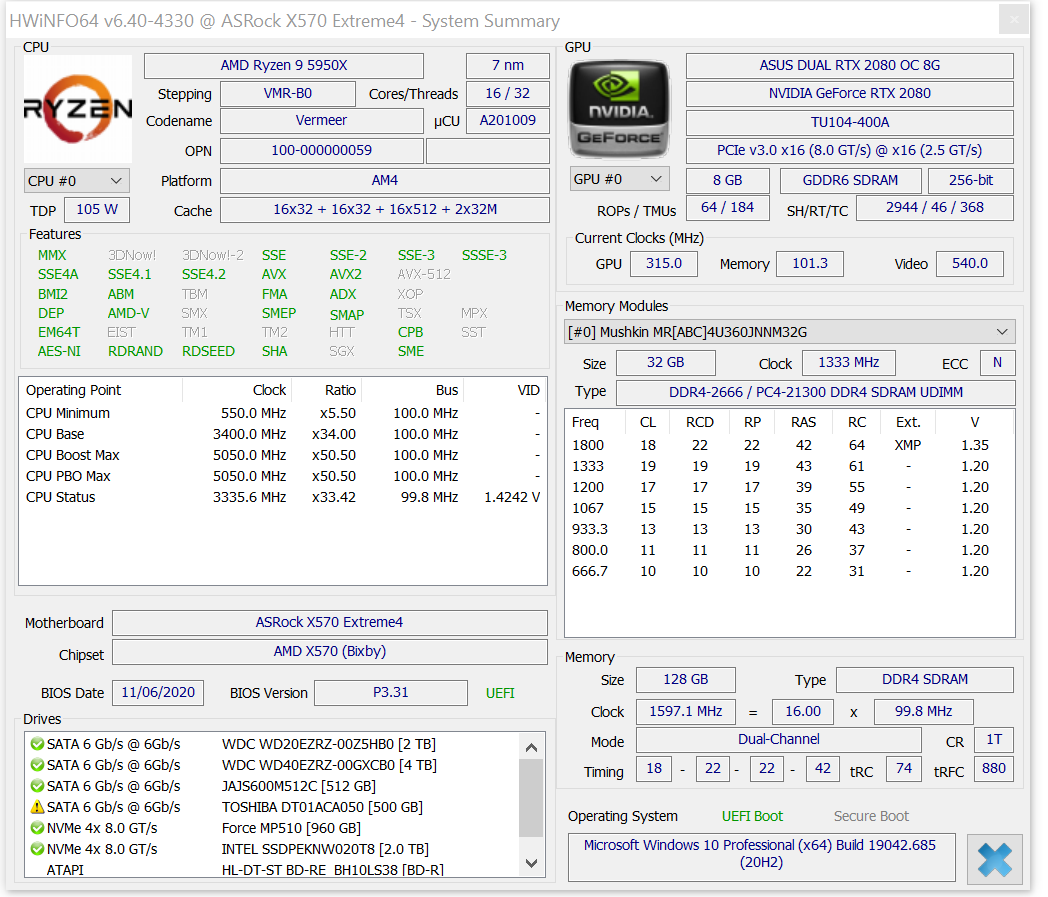The image size is (1048, 897).
Task: Click the 16 / 32 cores/threads field
Action: (x=508, y=94)
